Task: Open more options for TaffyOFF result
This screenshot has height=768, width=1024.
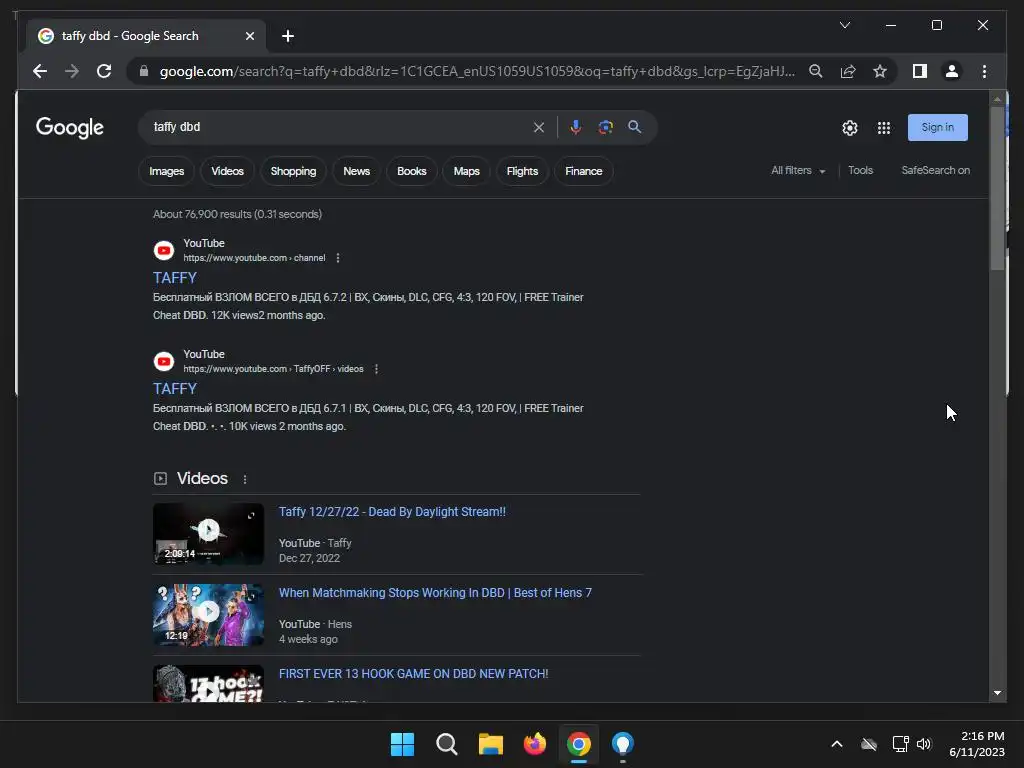Action: click(376, 369)
